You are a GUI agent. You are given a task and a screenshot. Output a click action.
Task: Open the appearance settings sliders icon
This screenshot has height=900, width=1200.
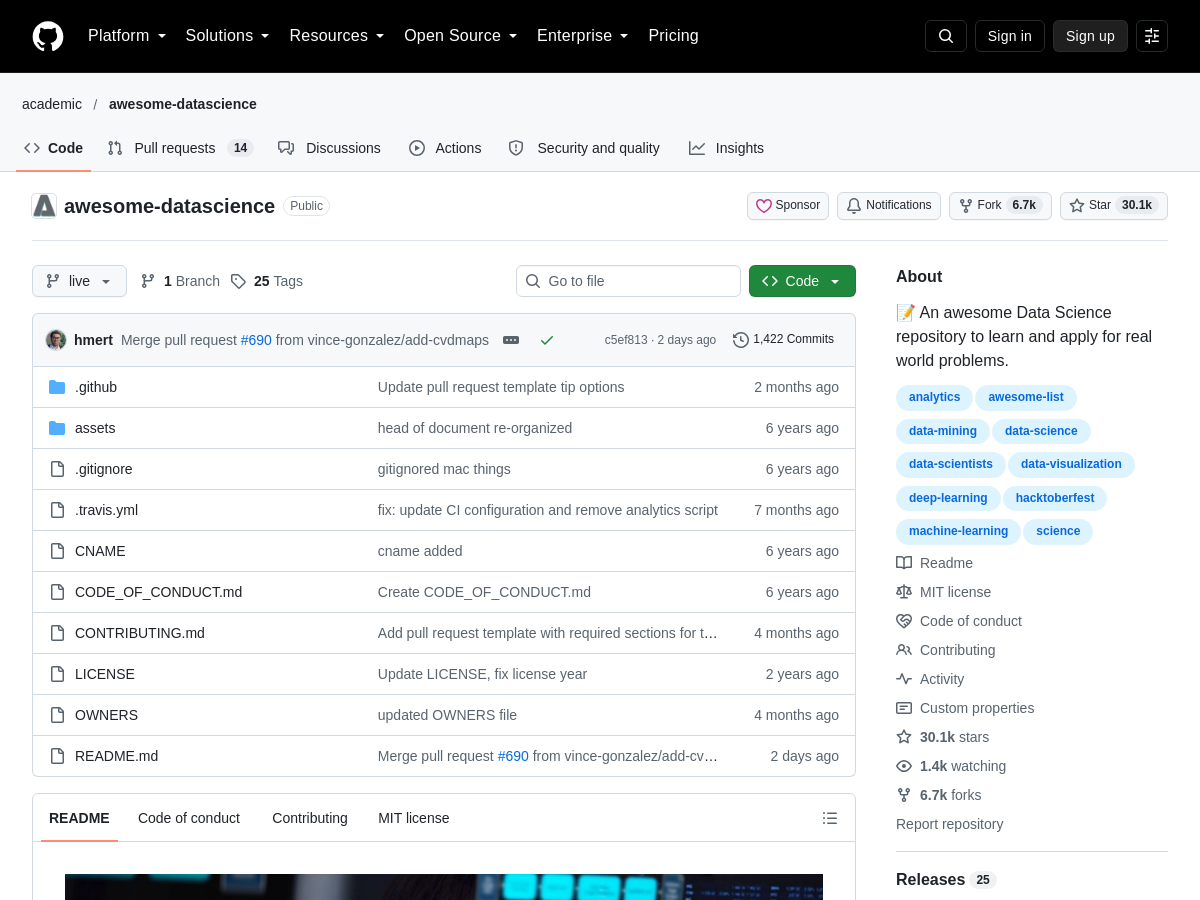pos(1152,36)
